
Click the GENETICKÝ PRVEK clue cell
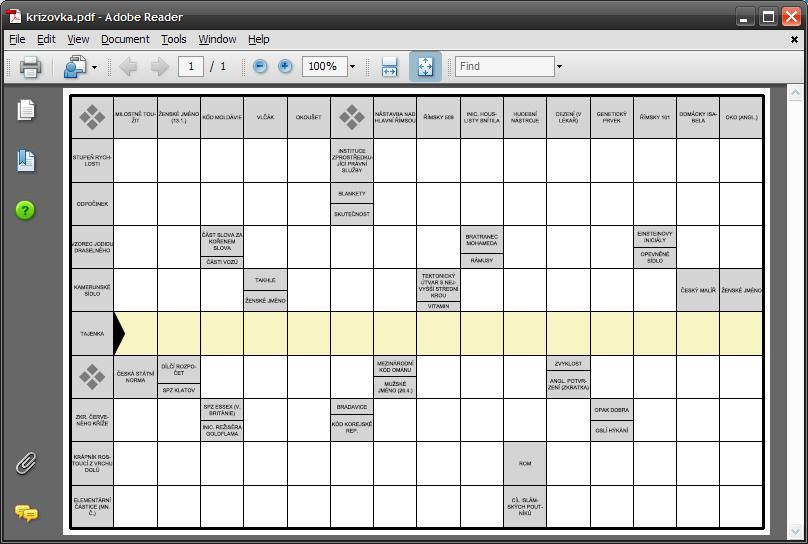(x=612, y=117)
